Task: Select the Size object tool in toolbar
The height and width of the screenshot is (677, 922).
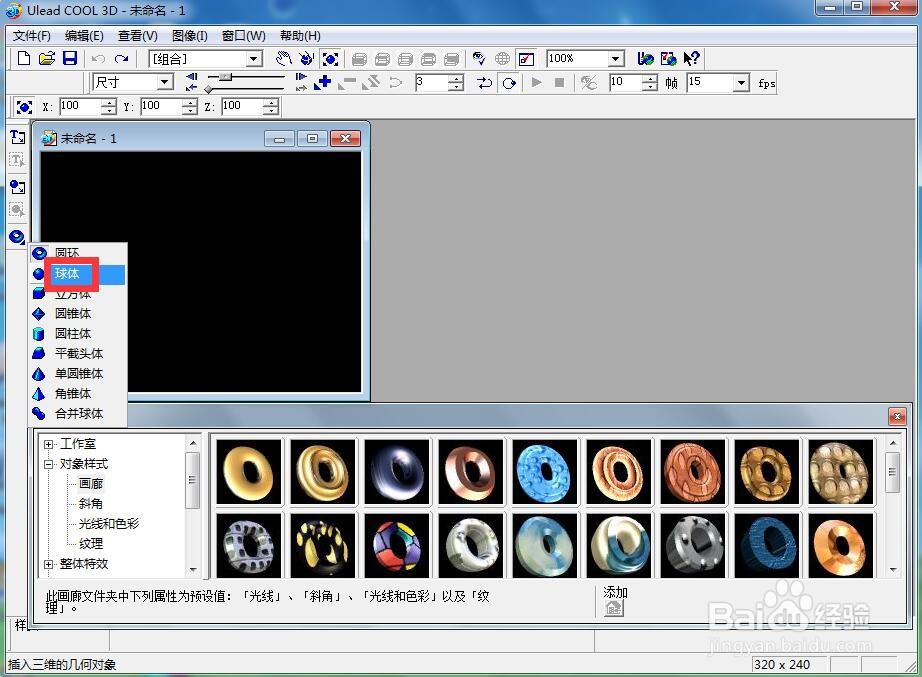Action: click(330, 59)
